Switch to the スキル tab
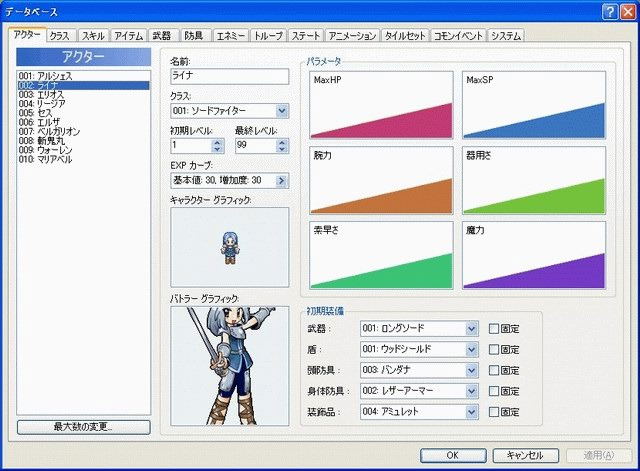The width and height of the screenshot is (640, 471). click(x=92, y=36)
